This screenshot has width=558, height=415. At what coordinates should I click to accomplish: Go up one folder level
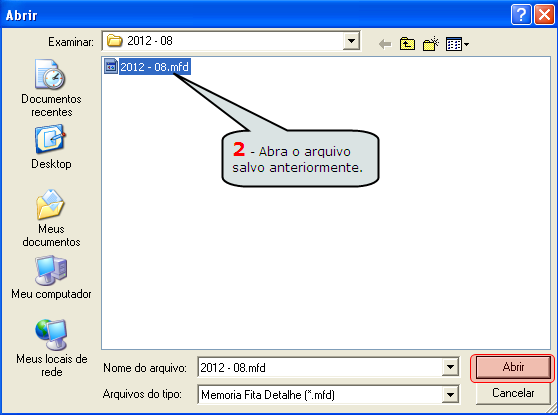point(407,44)
